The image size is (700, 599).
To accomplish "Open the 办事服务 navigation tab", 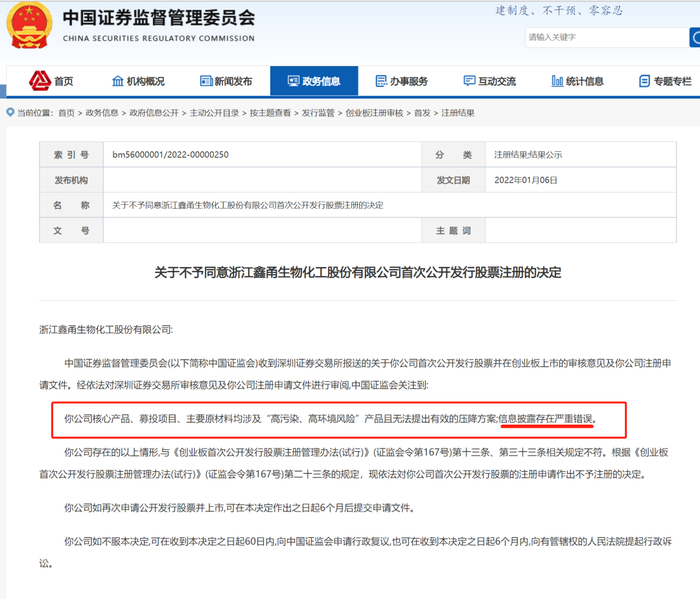I will 402,81.
